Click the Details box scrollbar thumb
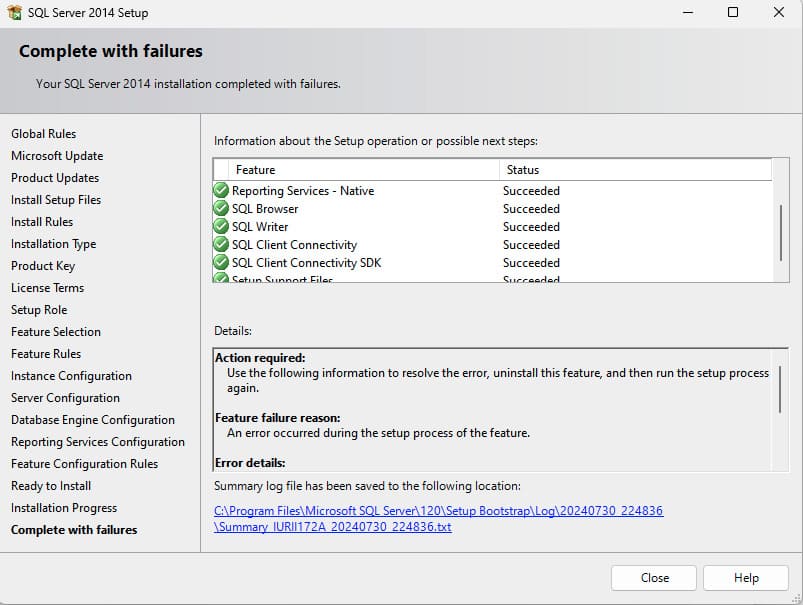The width and height of the screenshot is (803, 605). click(x=780, y=389)
